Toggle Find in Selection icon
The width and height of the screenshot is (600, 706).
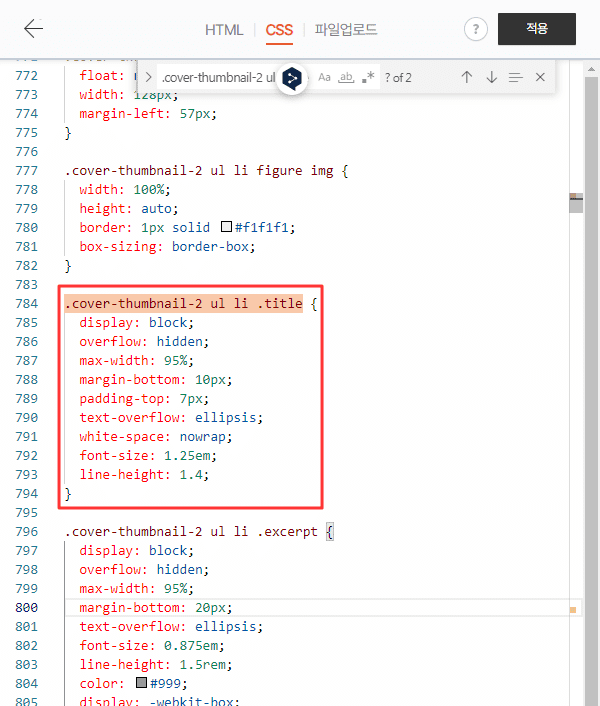516,77
